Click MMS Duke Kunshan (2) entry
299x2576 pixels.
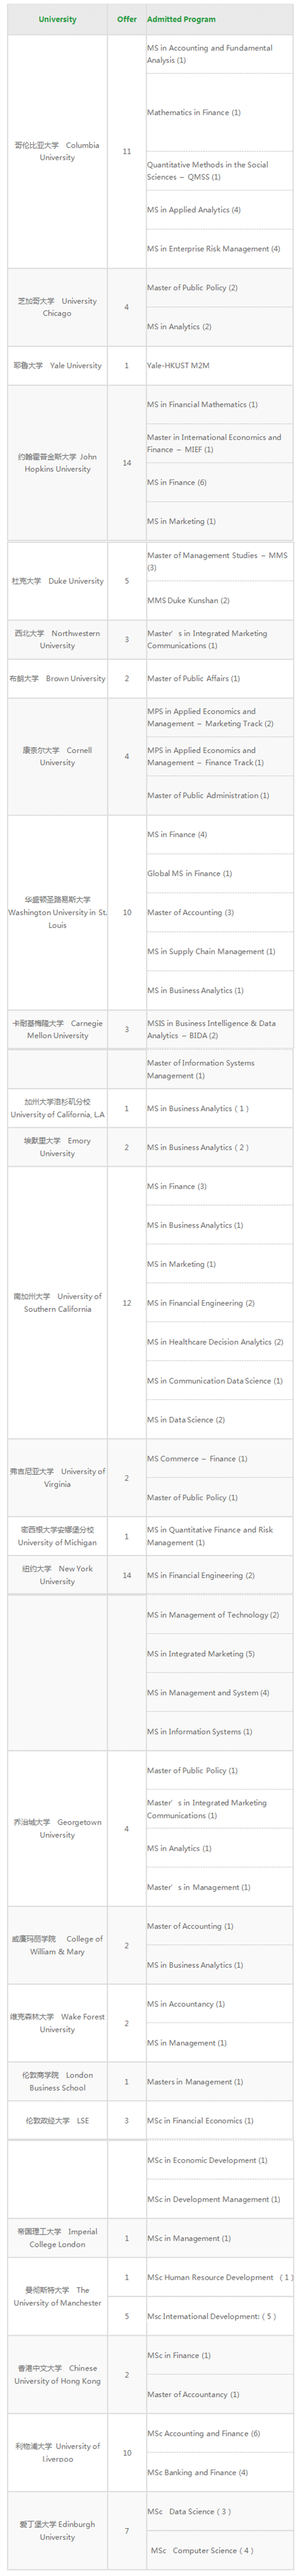point(219,600)
